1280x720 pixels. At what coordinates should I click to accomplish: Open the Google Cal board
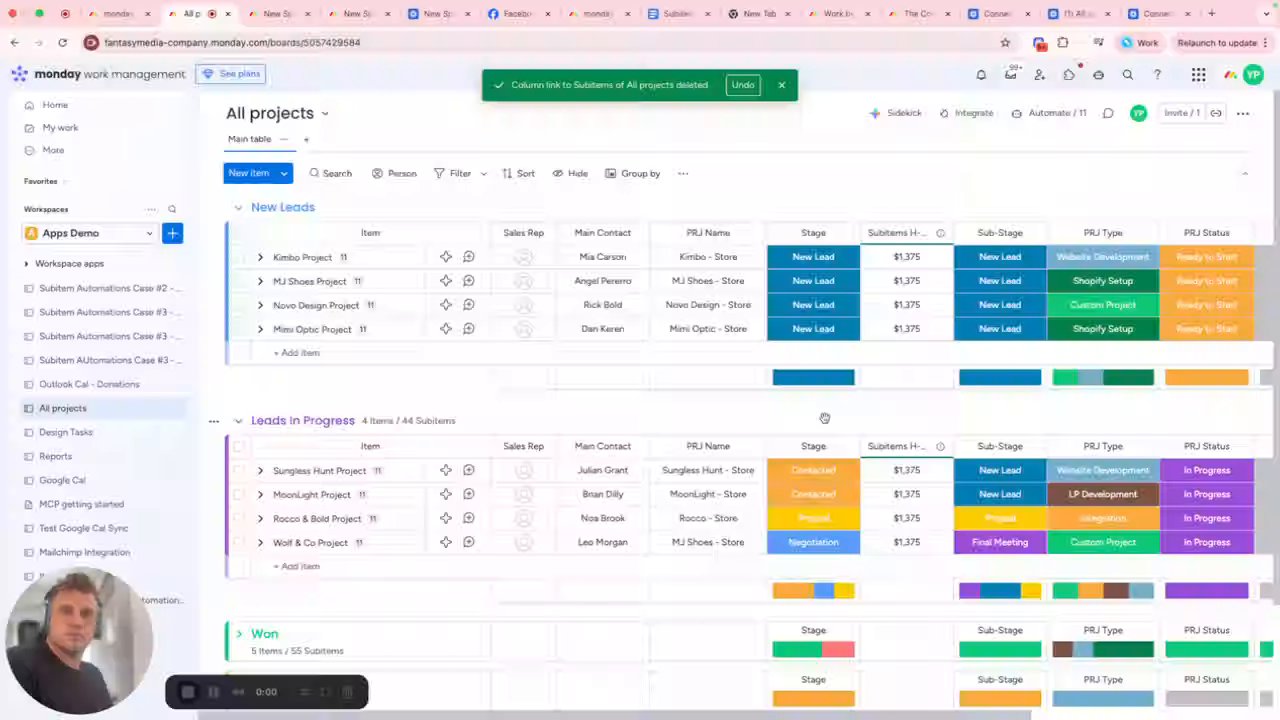62,480
